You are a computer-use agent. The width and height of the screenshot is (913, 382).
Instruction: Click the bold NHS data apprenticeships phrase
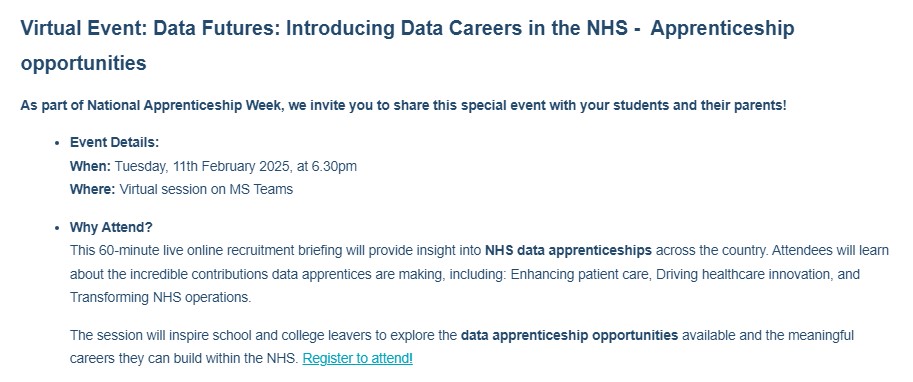pyautogui.click(x=568, y=250)
